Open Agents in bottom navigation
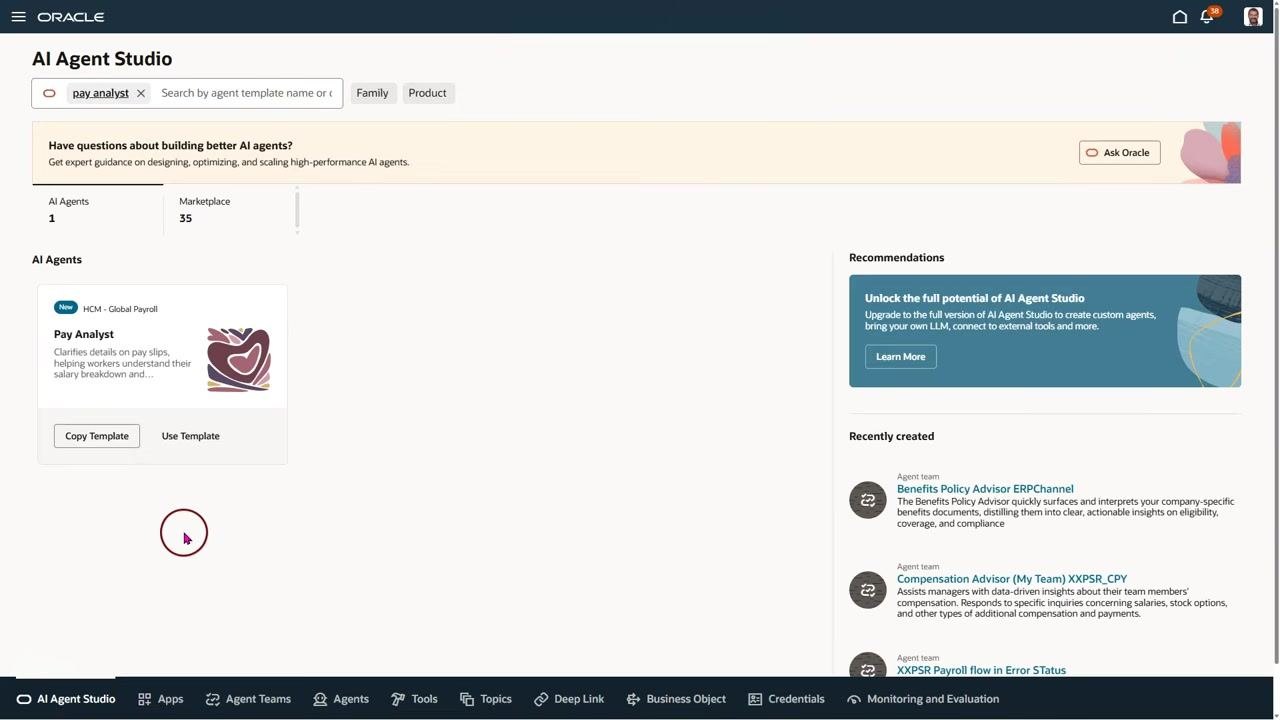This screenshot has width=1280, height=720. pyautogui.click(x=341, y=699)
